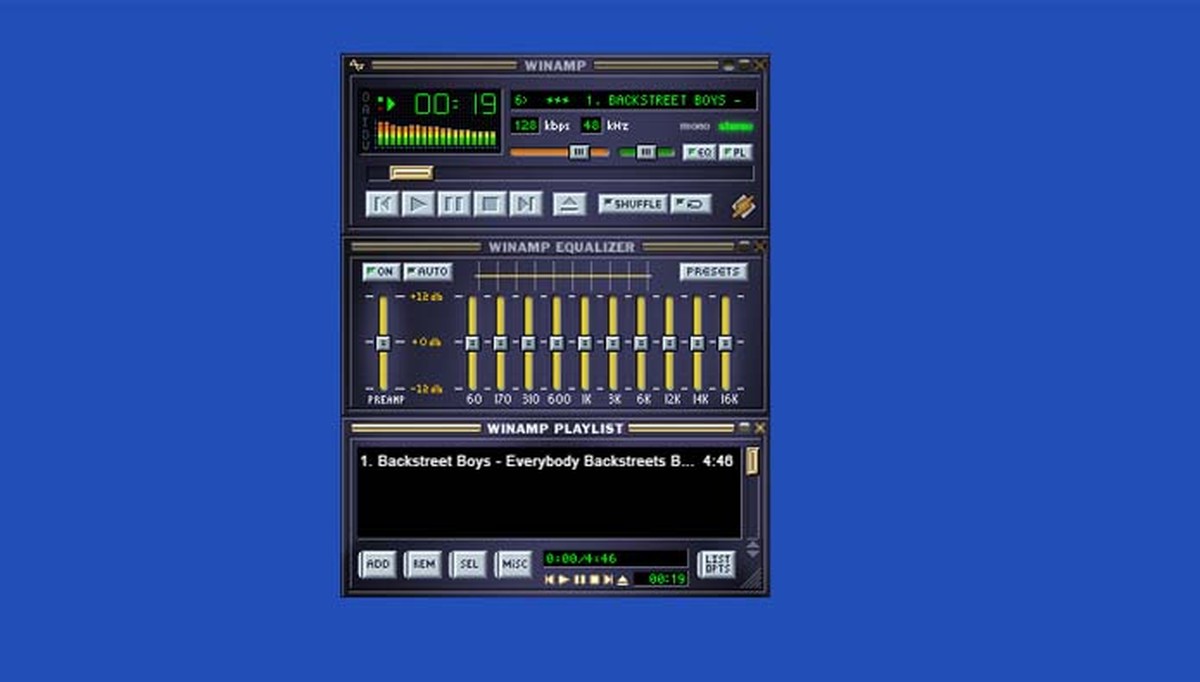Open the LIST OPTS menu
The width and height of the screenshot is (1200, 682).
point(718,562)
